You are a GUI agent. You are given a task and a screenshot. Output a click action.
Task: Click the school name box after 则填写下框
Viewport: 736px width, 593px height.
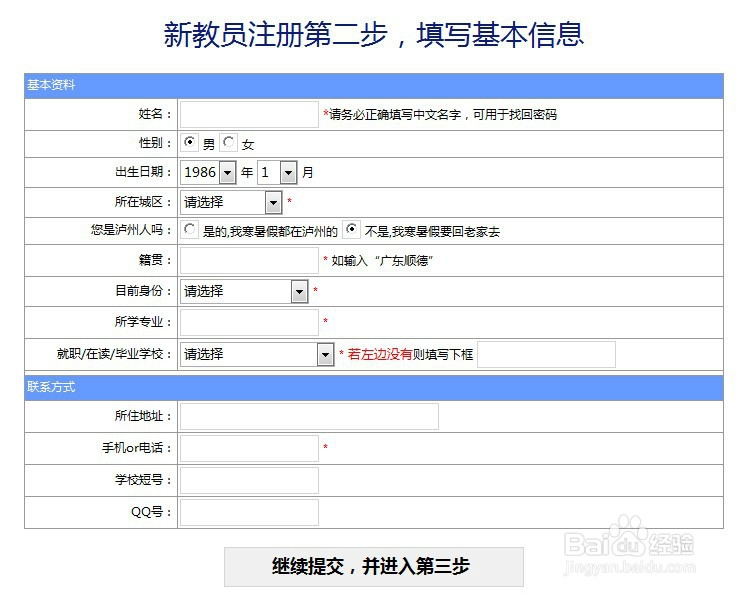pos(546,354)
